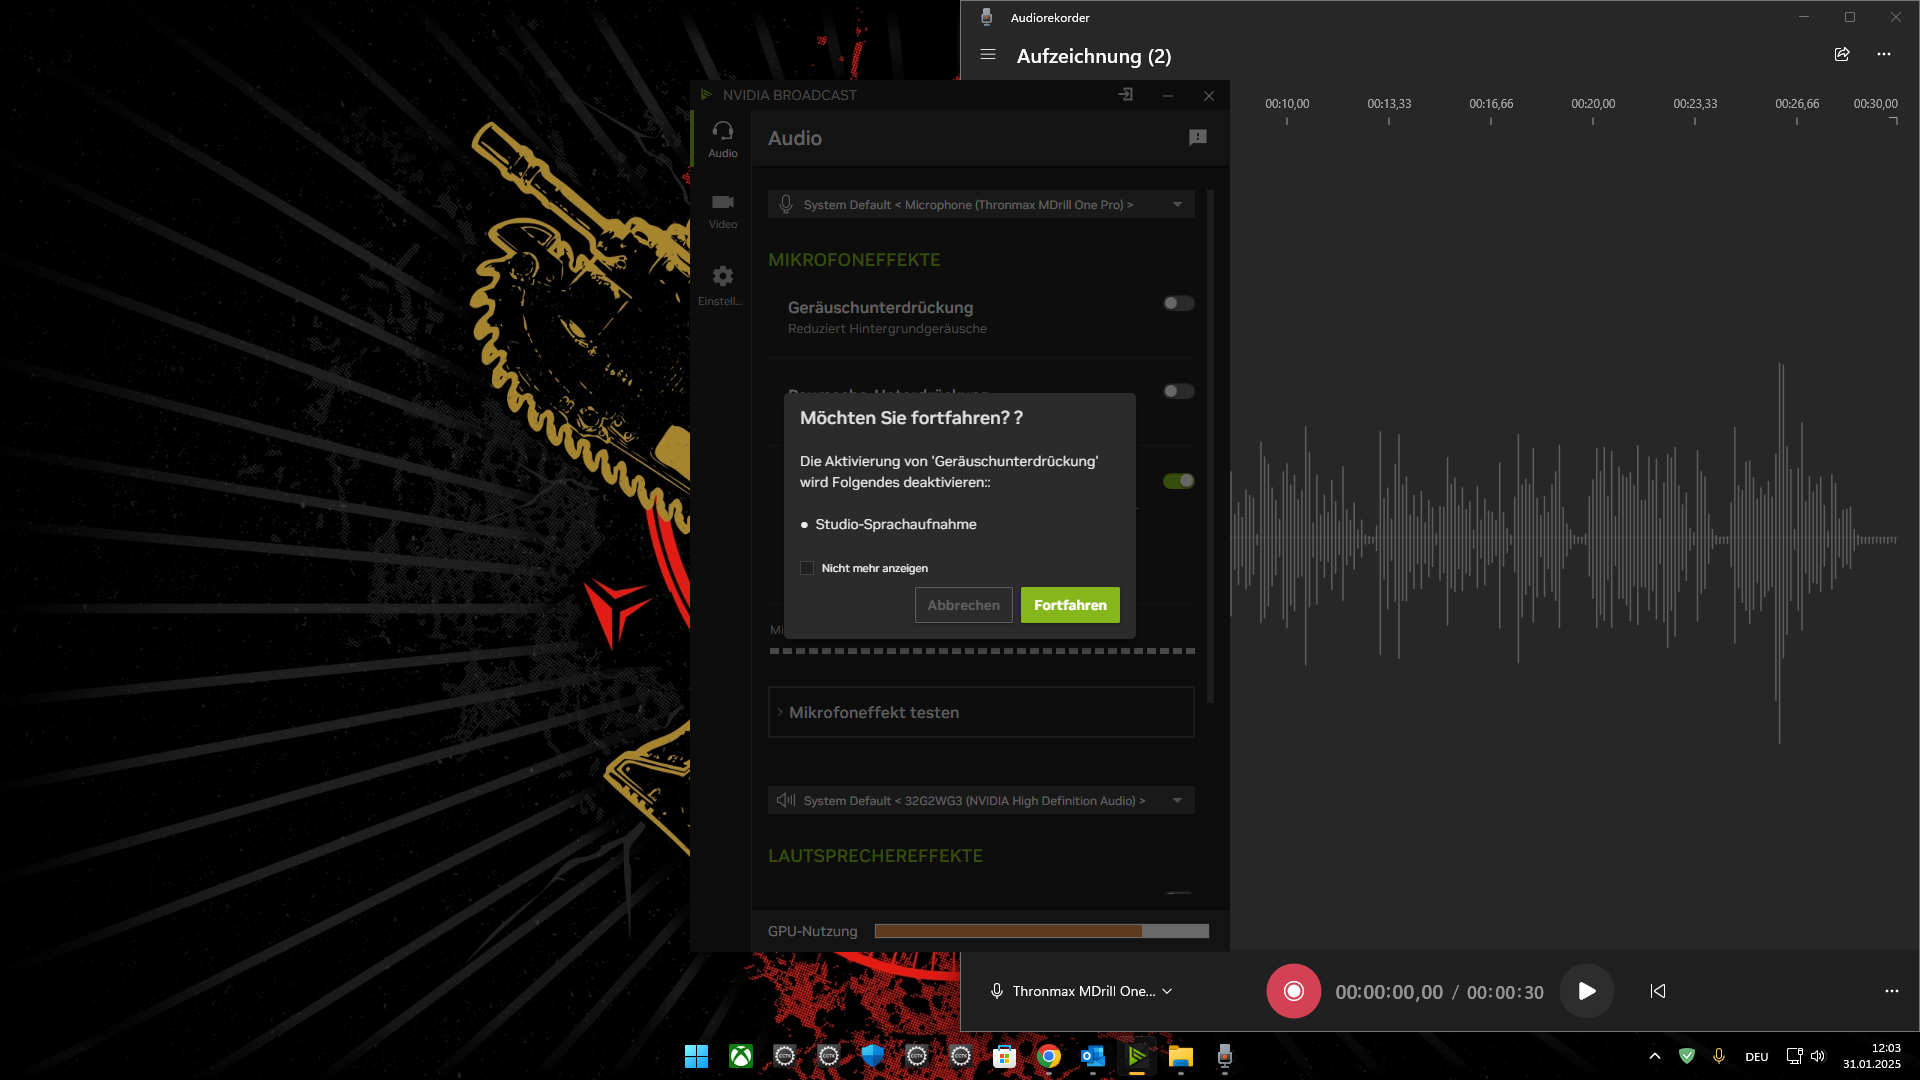Click the 'Aufzeichnung (2)' recording title
The width and height of the screenshot is (1920, 1080).
[1094, 56]
